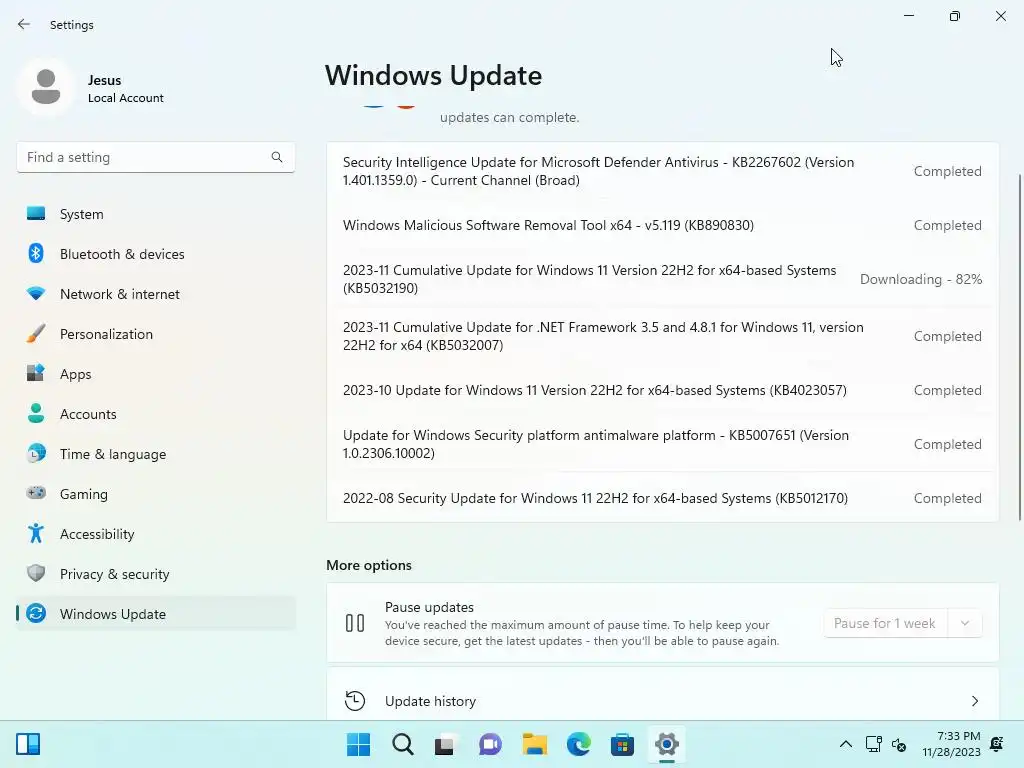Show hidden system tray icons
1024x768 pixels.
[x=845, y=744]
